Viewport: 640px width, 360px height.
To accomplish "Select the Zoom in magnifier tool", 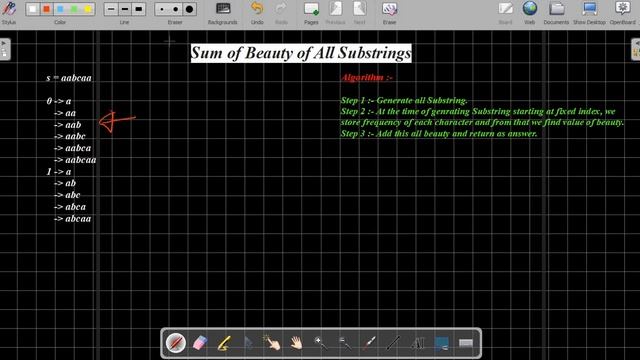I will pyautogui.click(x=320, y=343).
